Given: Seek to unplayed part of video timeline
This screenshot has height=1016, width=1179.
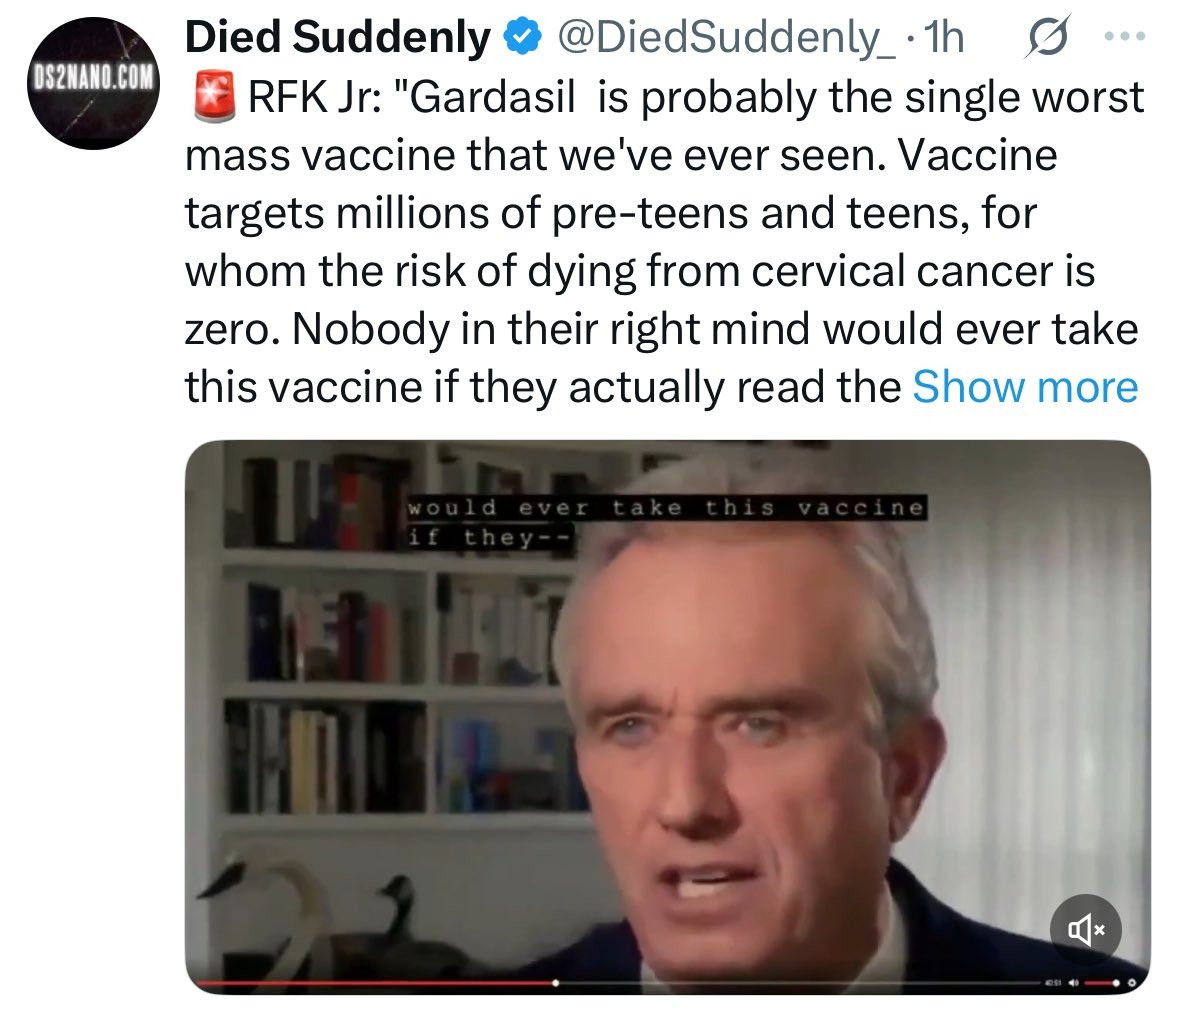Looking at the screenshot, I should [x=797, y=982].
